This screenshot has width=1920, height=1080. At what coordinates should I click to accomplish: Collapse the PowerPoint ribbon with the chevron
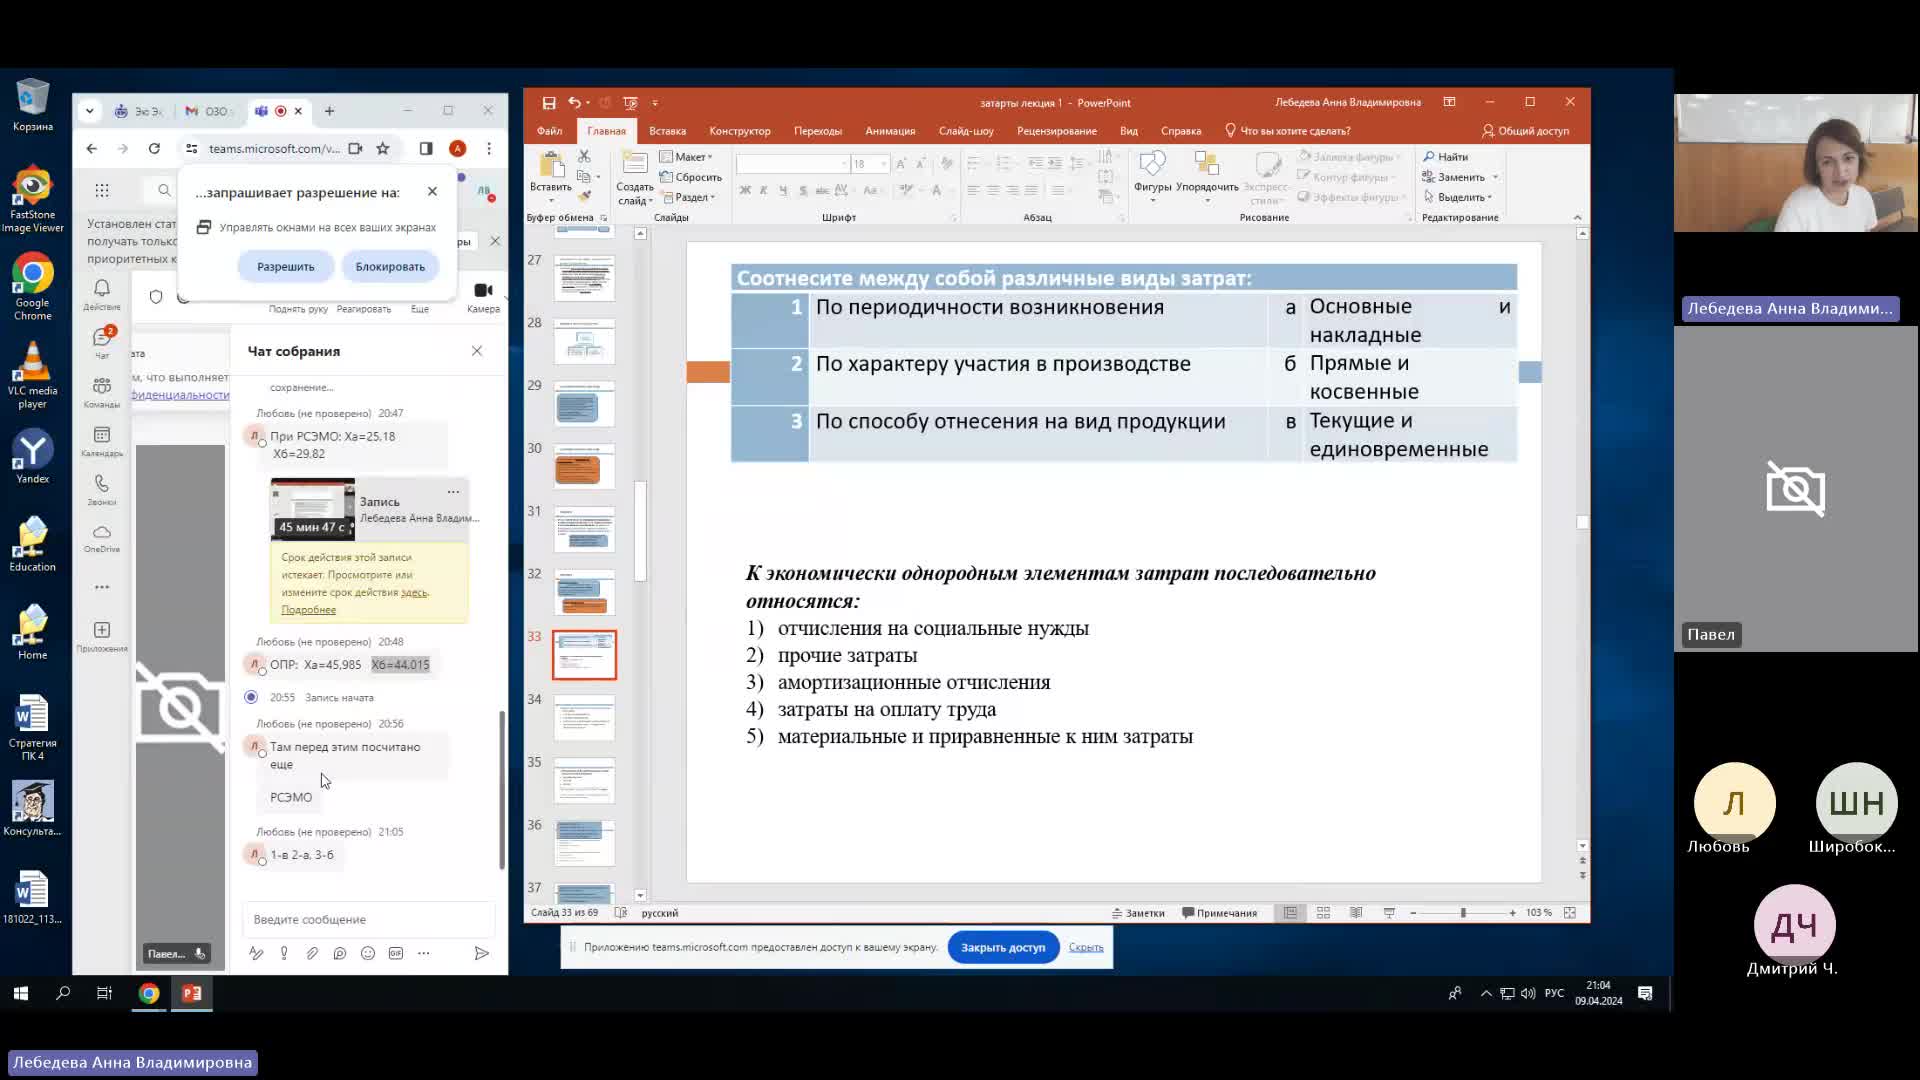point(1577,217)
